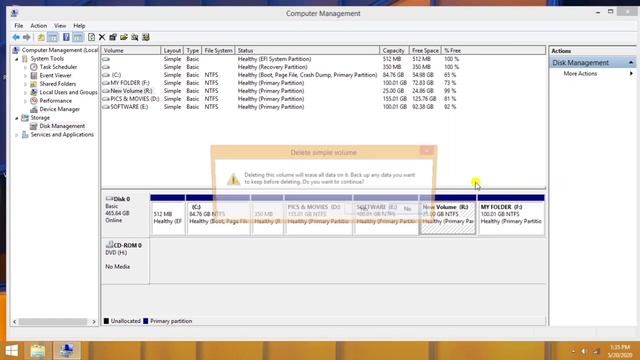Sort the list by Volume column

131,51
